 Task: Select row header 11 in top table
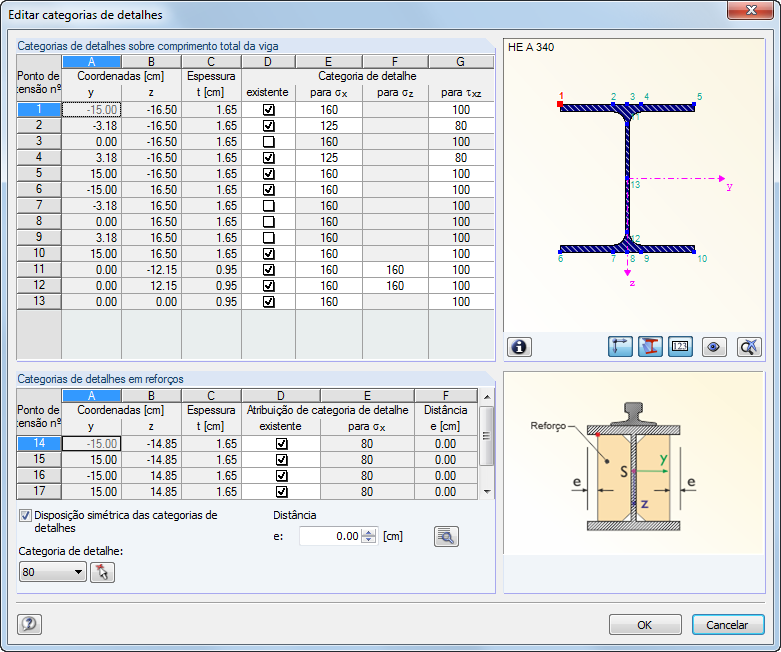(39, 269)
